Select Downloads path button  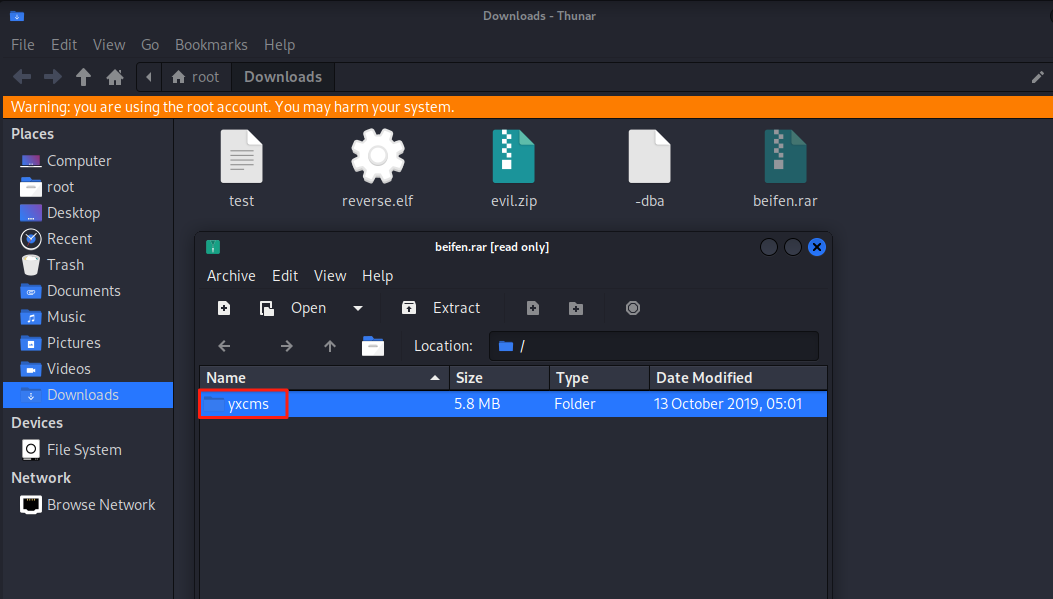[x=283, y=77]
